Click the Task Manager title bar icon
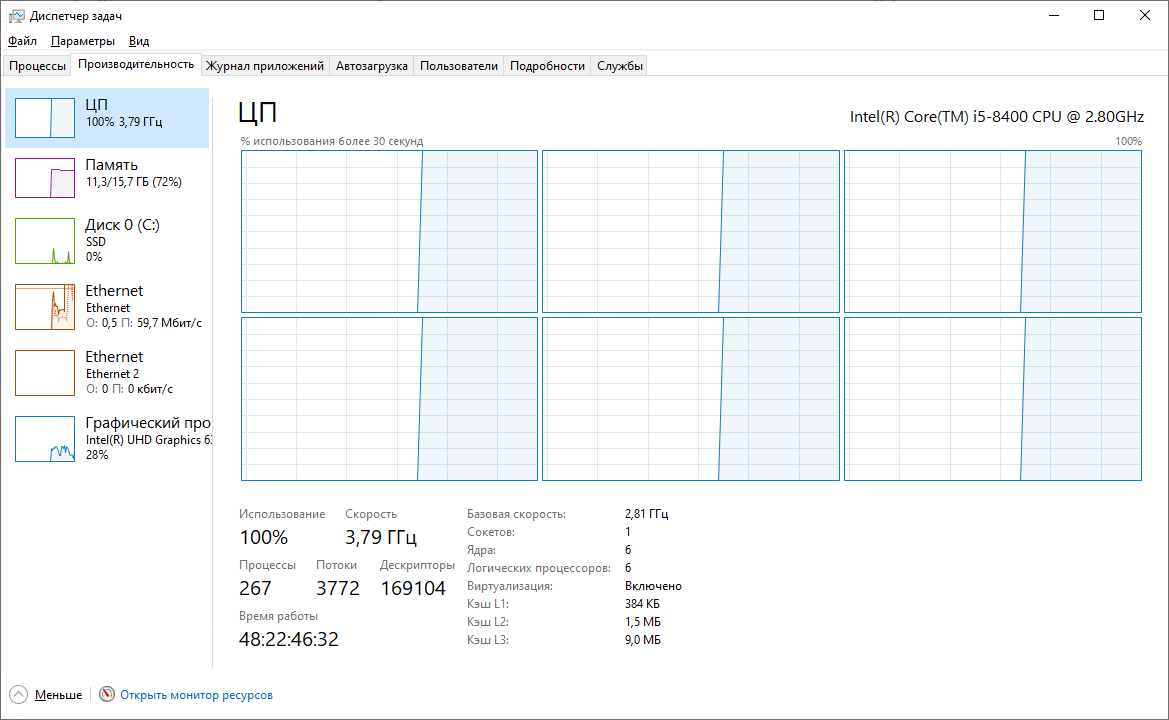The width and height of the screenshot is (1169, 720). (17, 16)
